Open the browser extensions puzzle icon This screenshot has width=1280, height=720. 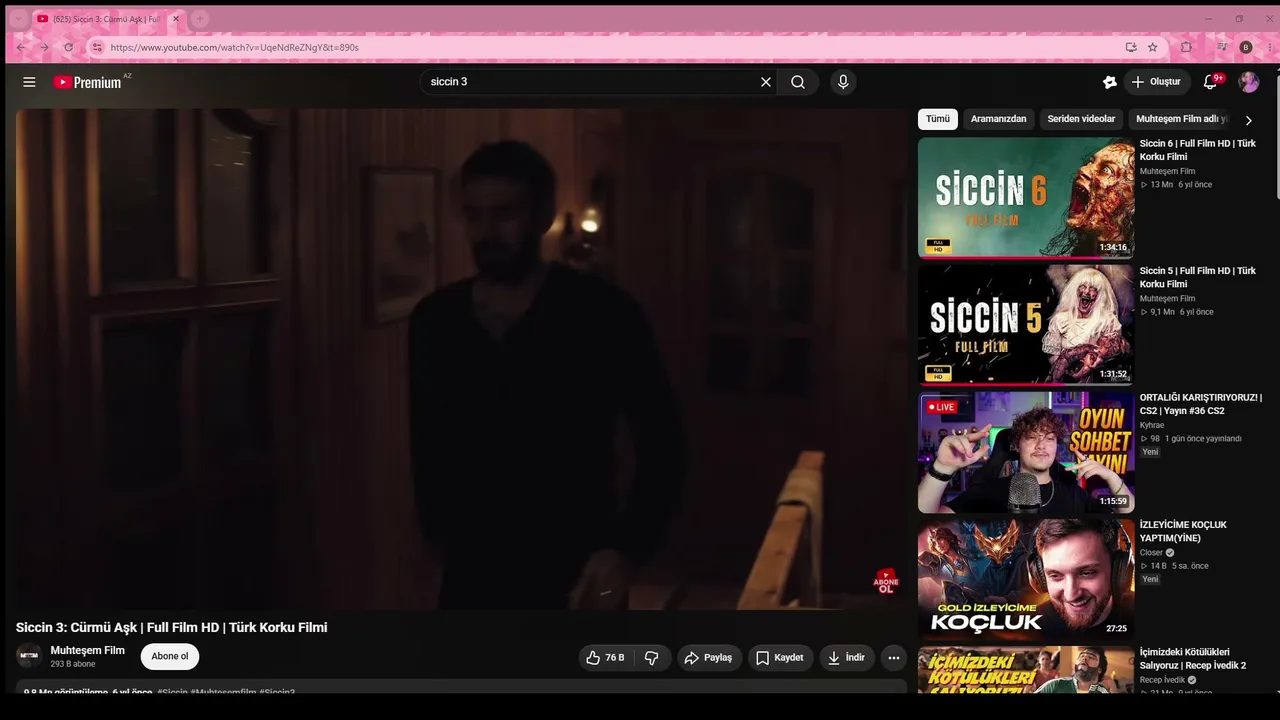[x=1186, y=47]
